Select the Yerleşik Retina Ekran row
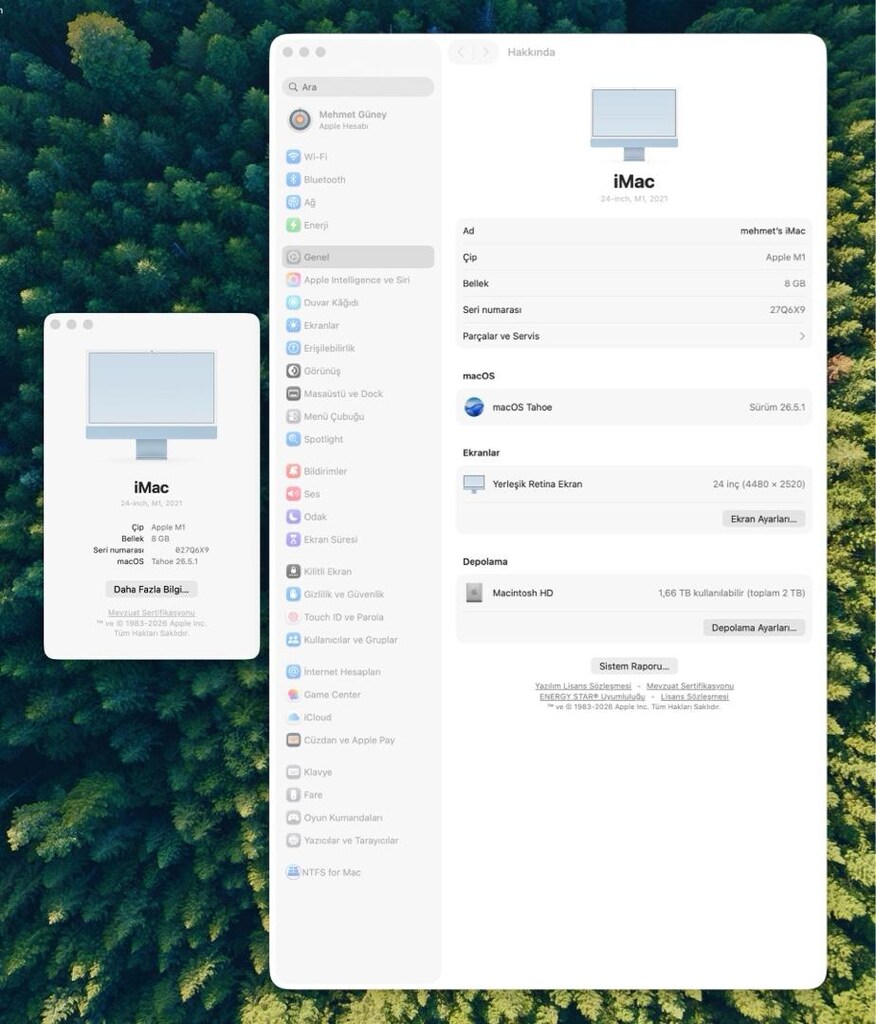The height and width of the screenshot is (1024, 876). (634, 485)
